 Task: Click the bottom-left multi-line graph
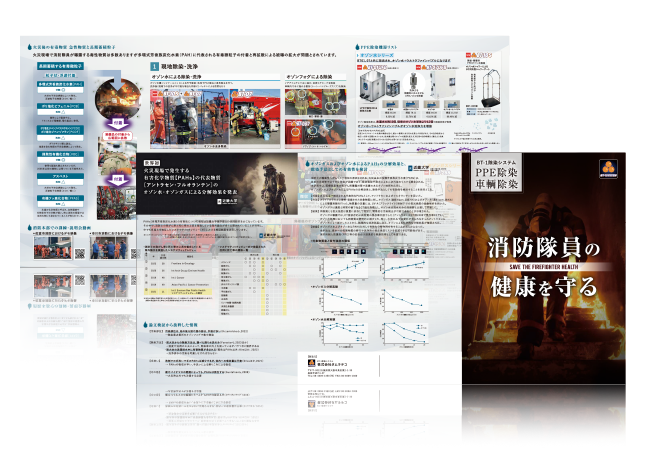tap(344, 334)
